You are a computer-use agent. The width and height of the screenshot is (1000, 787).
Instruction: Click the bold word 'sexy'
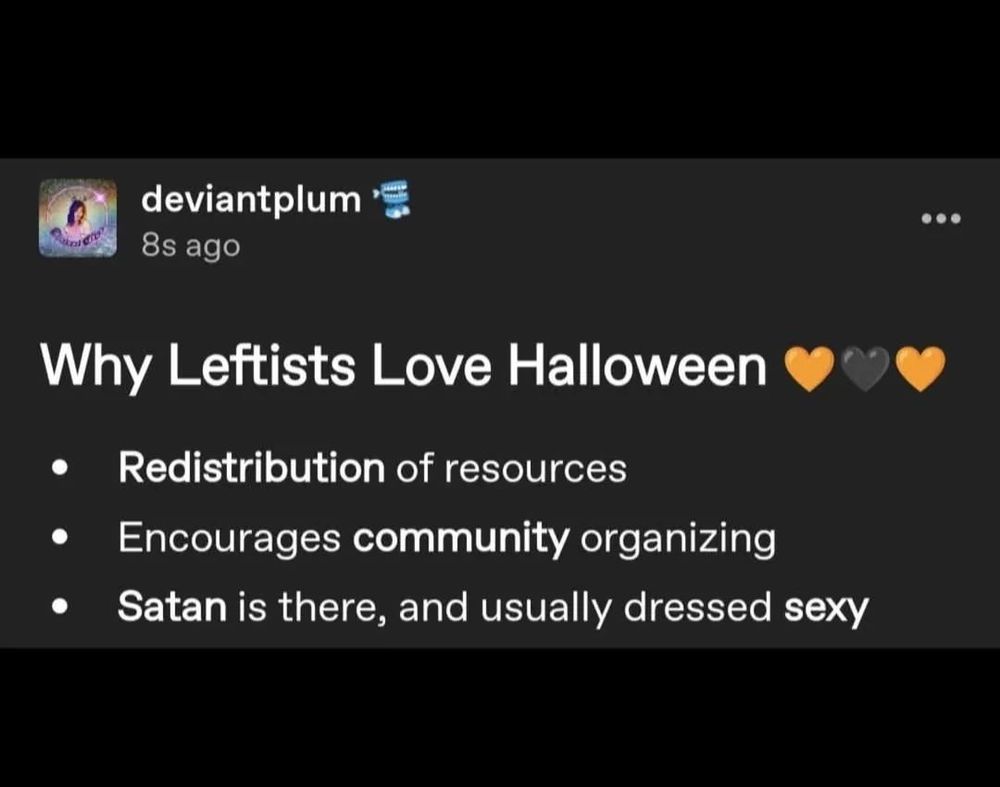827,609
